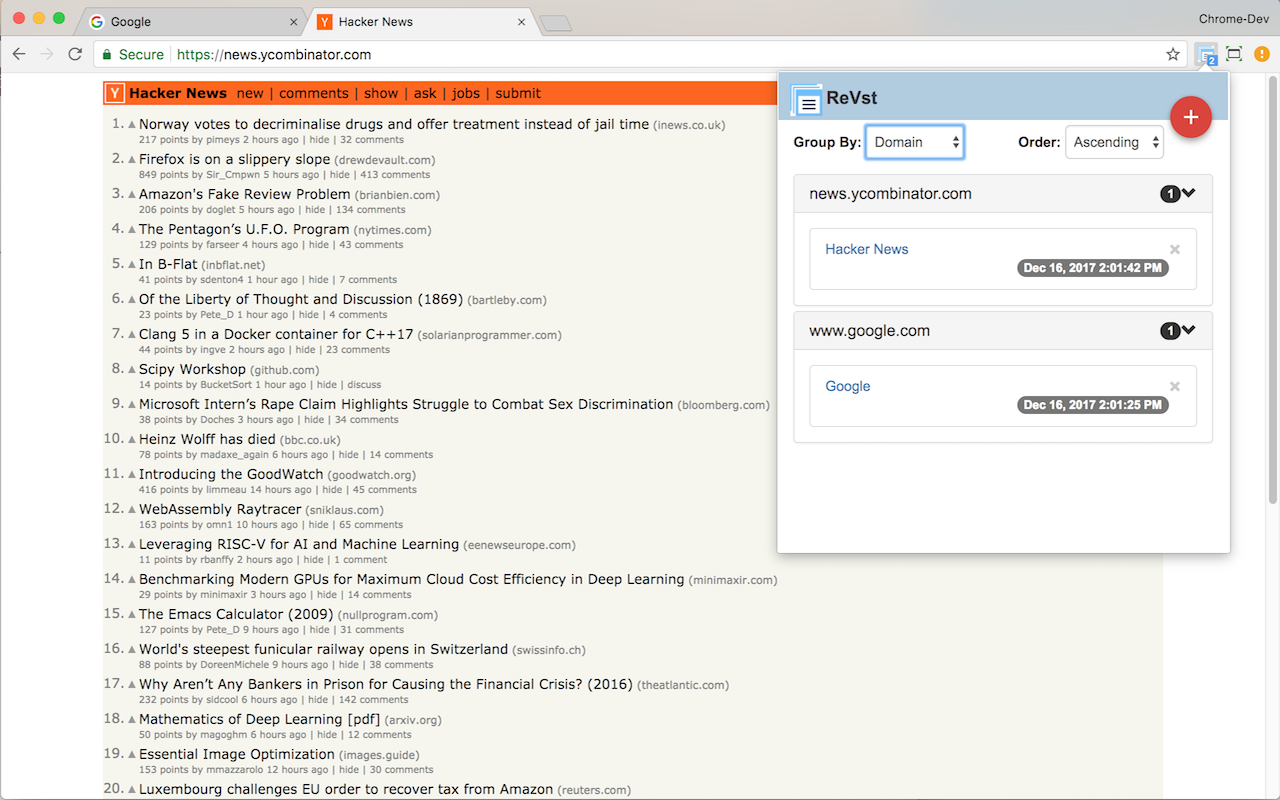
Task: Collapse the news.ycombinator.com group chevron
Action: point(1188,194)
